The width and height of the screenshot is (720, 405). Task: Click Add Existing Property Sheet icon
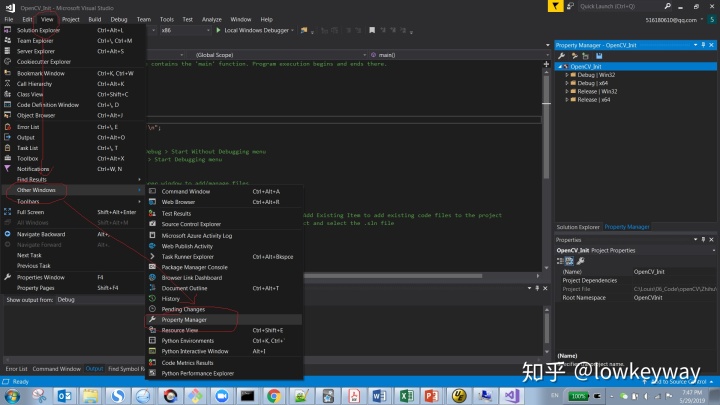[585, 56]
